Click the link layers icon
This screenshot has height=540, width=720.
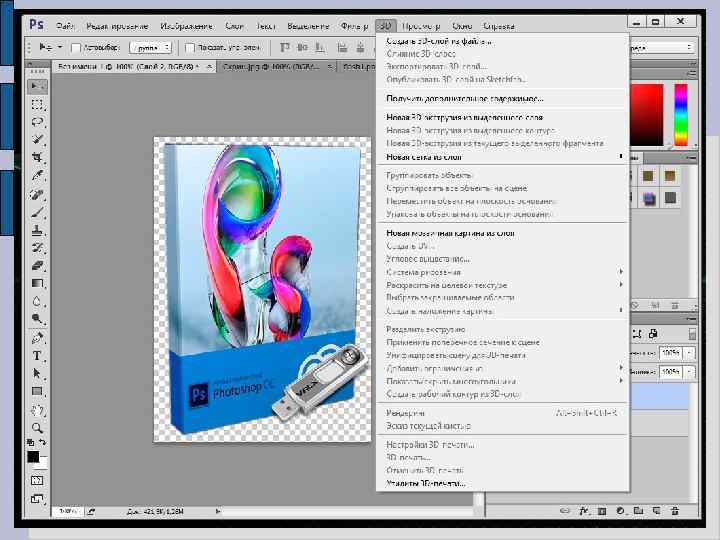pos(565,511)
